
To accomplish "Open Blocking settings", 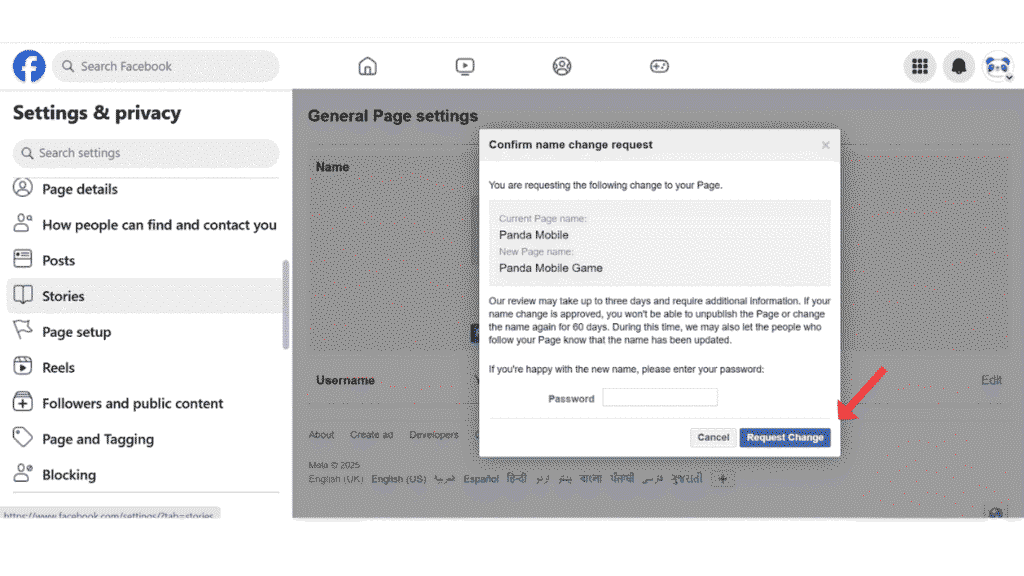I will click(x=144, y=475).
